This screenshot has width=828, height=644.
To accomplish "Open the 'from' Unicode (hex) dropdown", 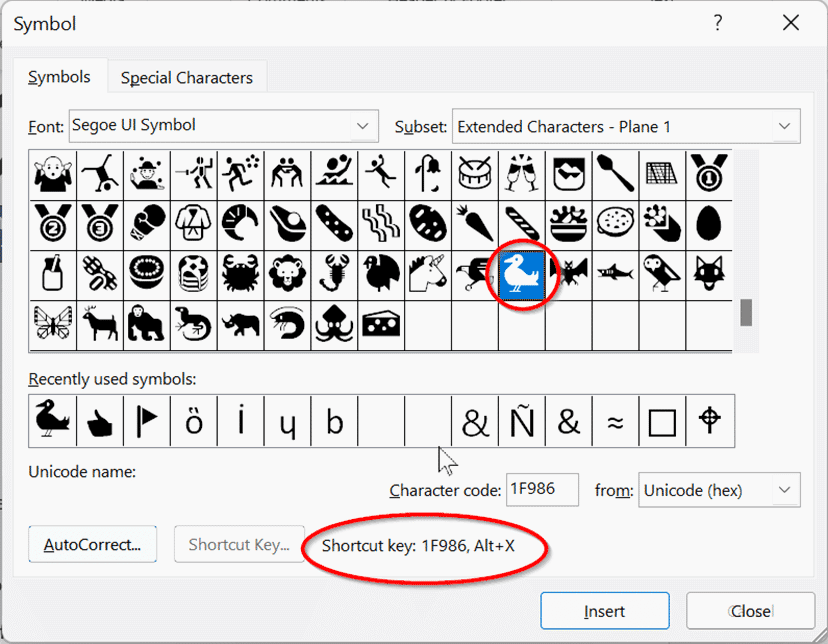I will coord(782,490).
